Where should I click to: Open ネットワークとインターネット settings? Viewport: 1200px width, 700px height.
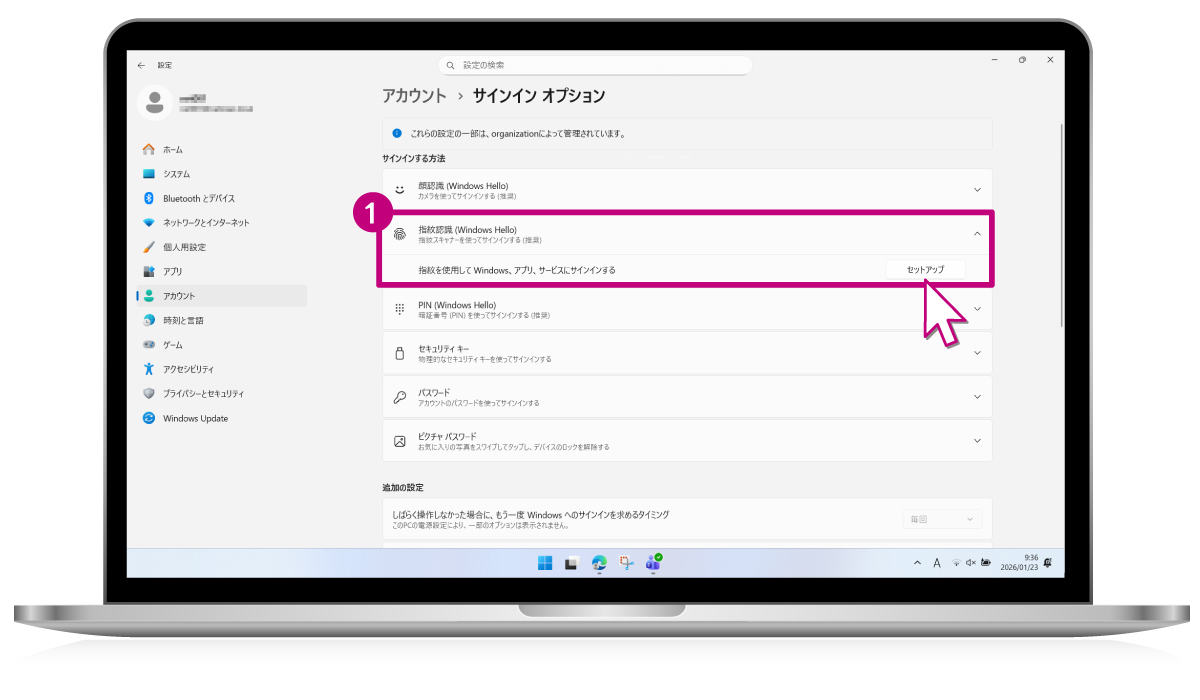click(206, 223)
